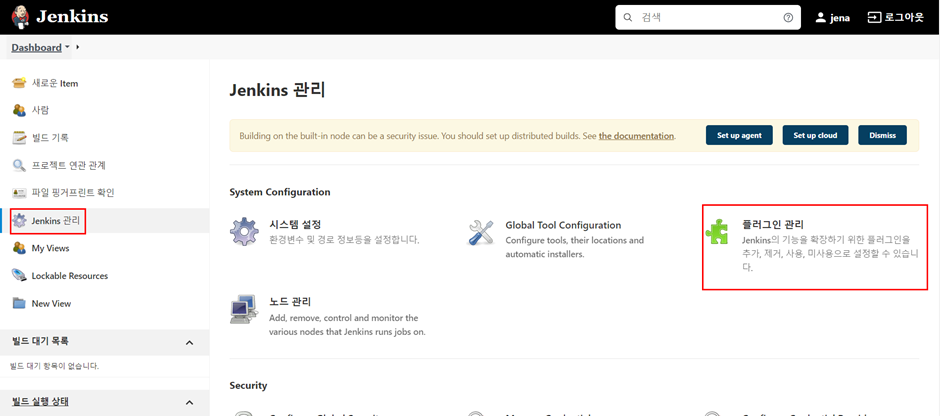Viewport: 940px width, 416px height.
Task: Click the 로그아웃 link
Action: coord(904,17)
